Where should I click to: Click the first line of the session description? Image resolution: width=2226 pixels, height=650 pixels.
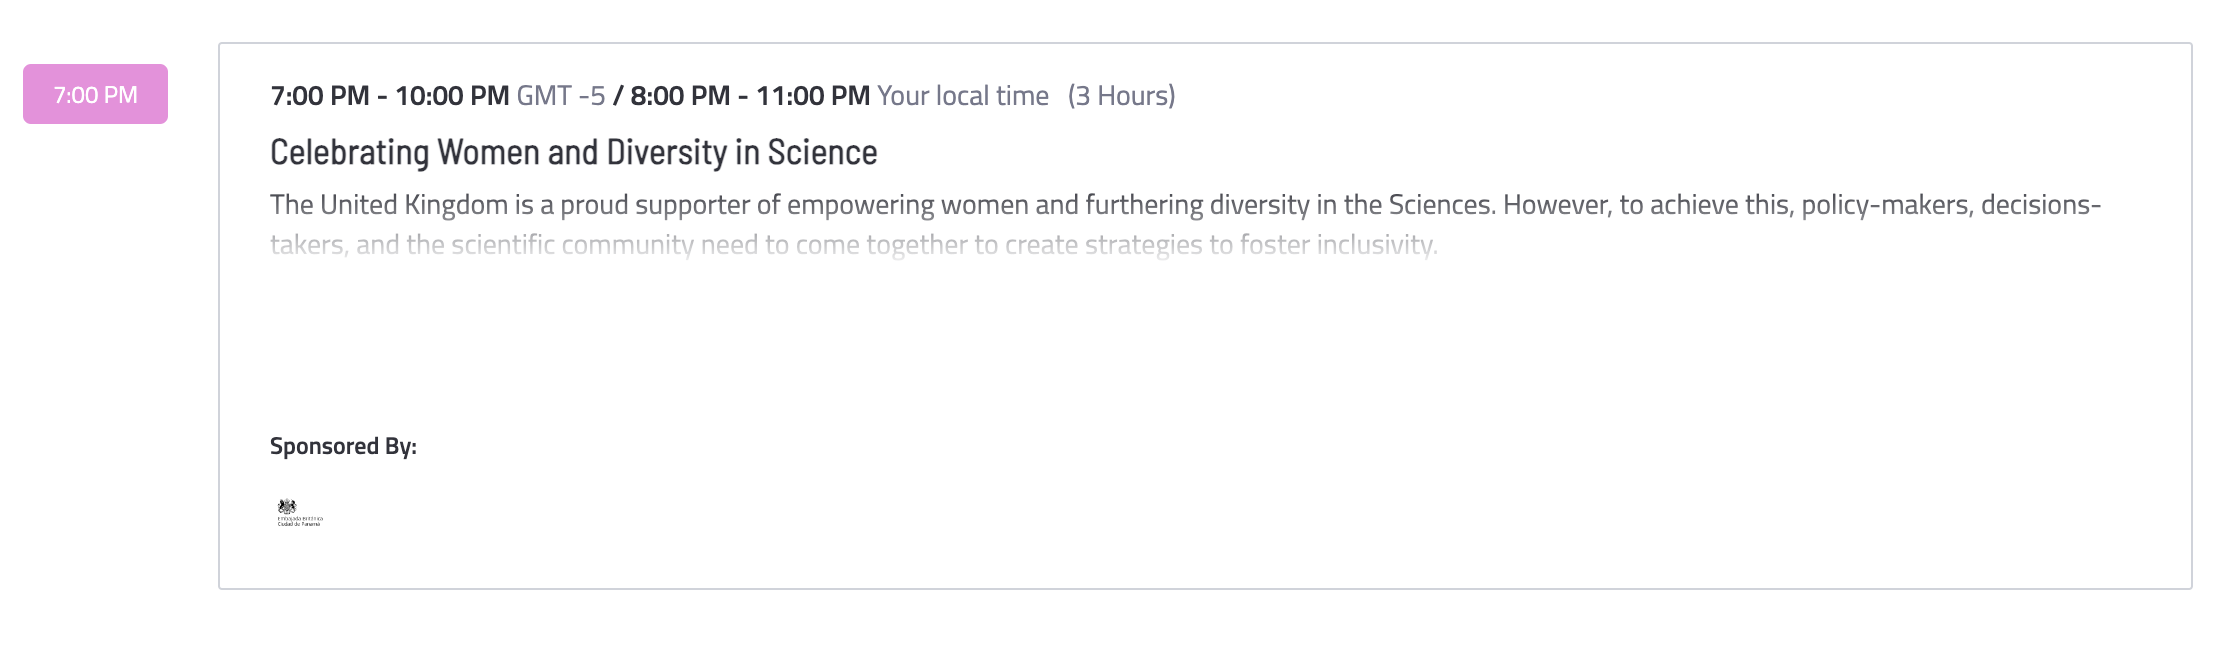click(x=1185, y=205)
